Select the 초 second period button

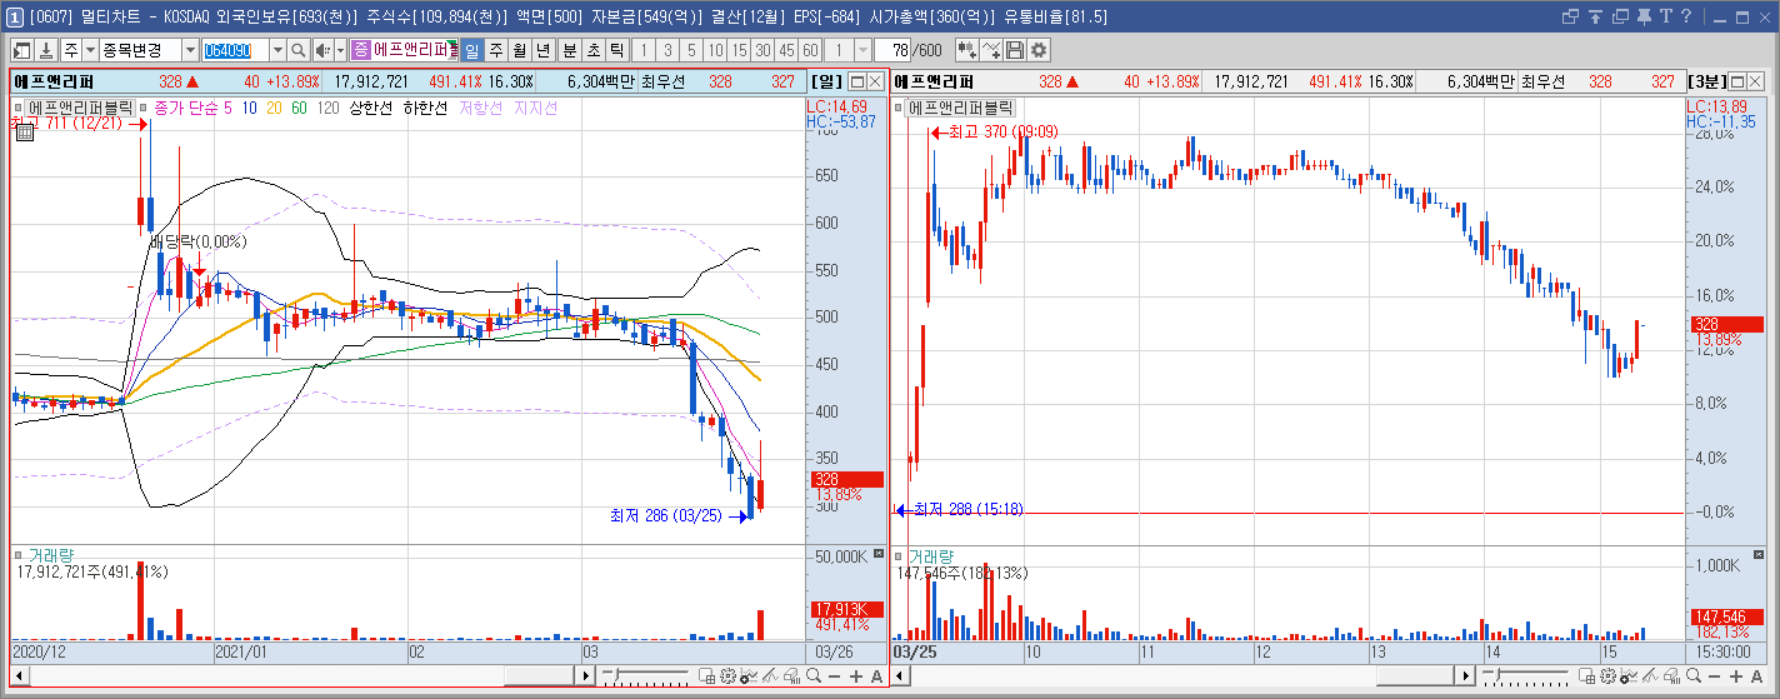click(x=593, y=50)
